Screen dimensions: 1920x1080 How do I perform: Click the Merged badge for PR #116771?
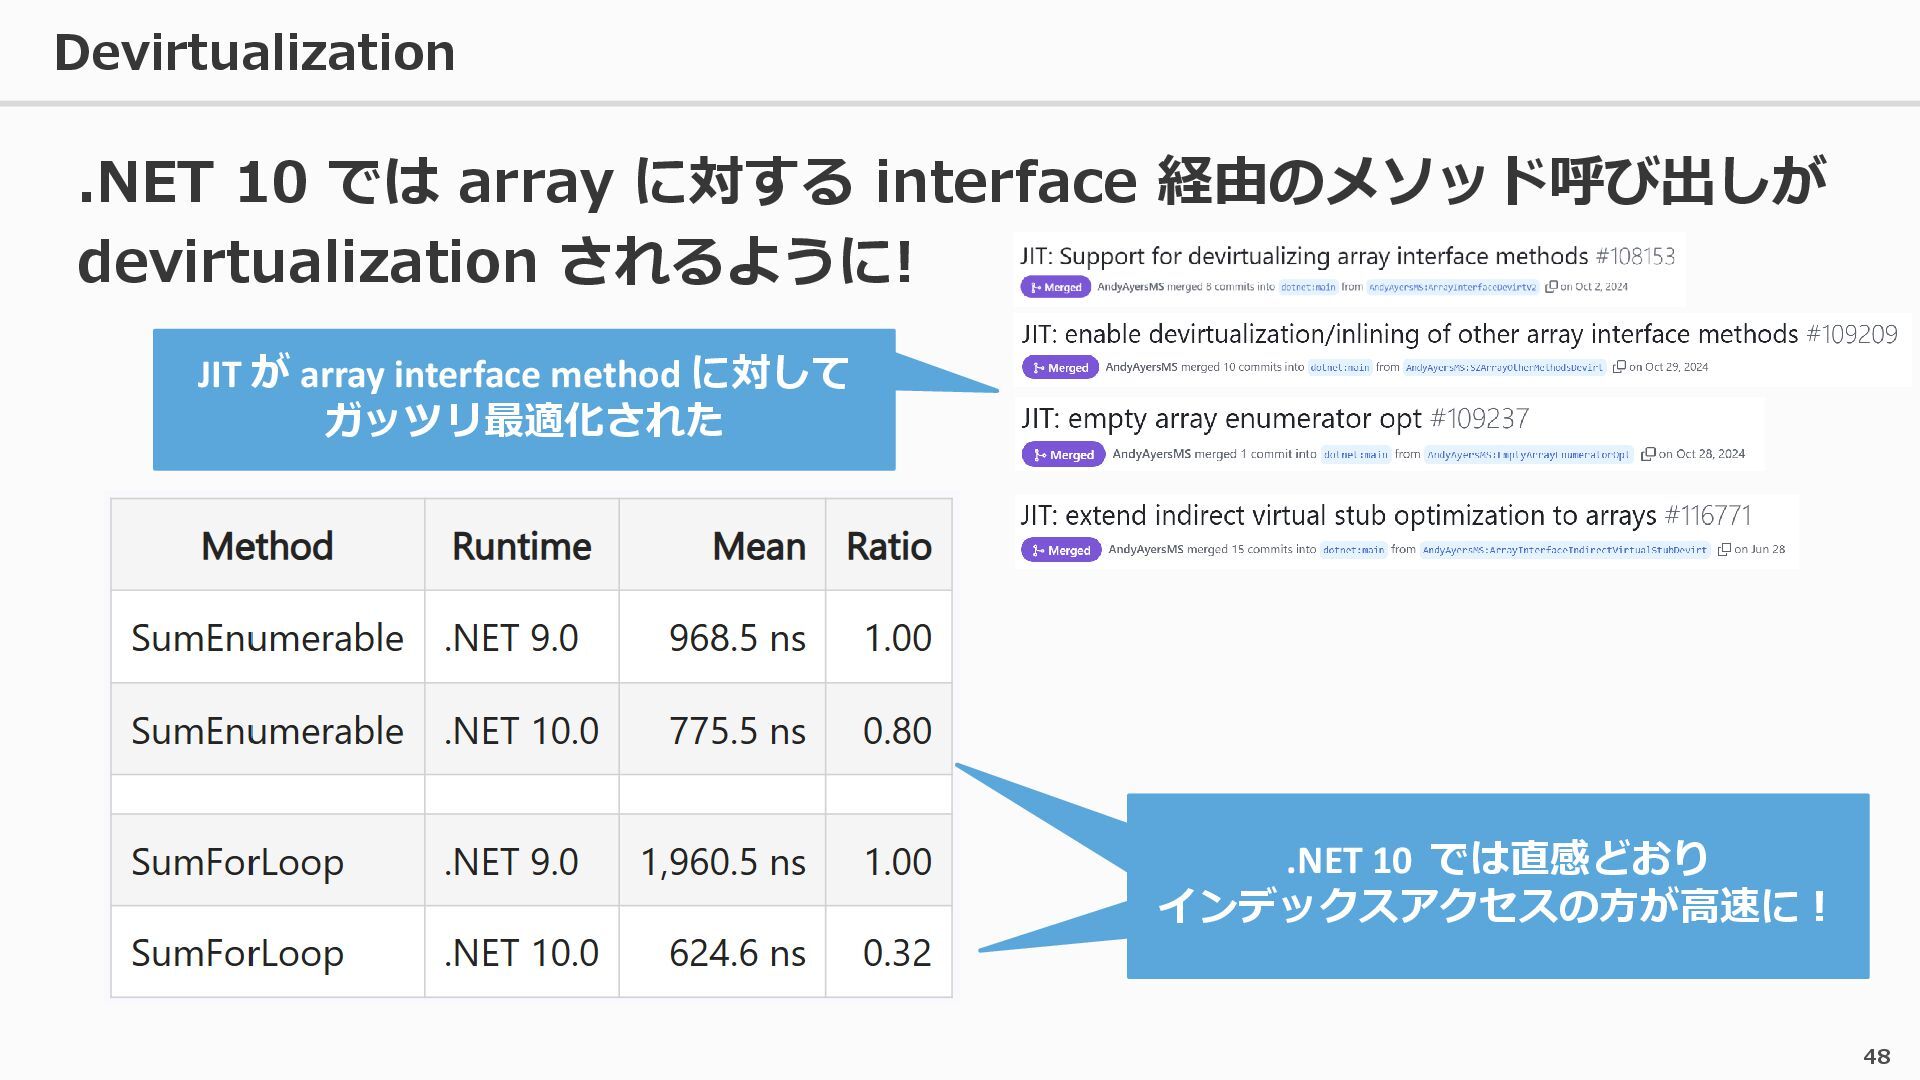pos(1061,550)
